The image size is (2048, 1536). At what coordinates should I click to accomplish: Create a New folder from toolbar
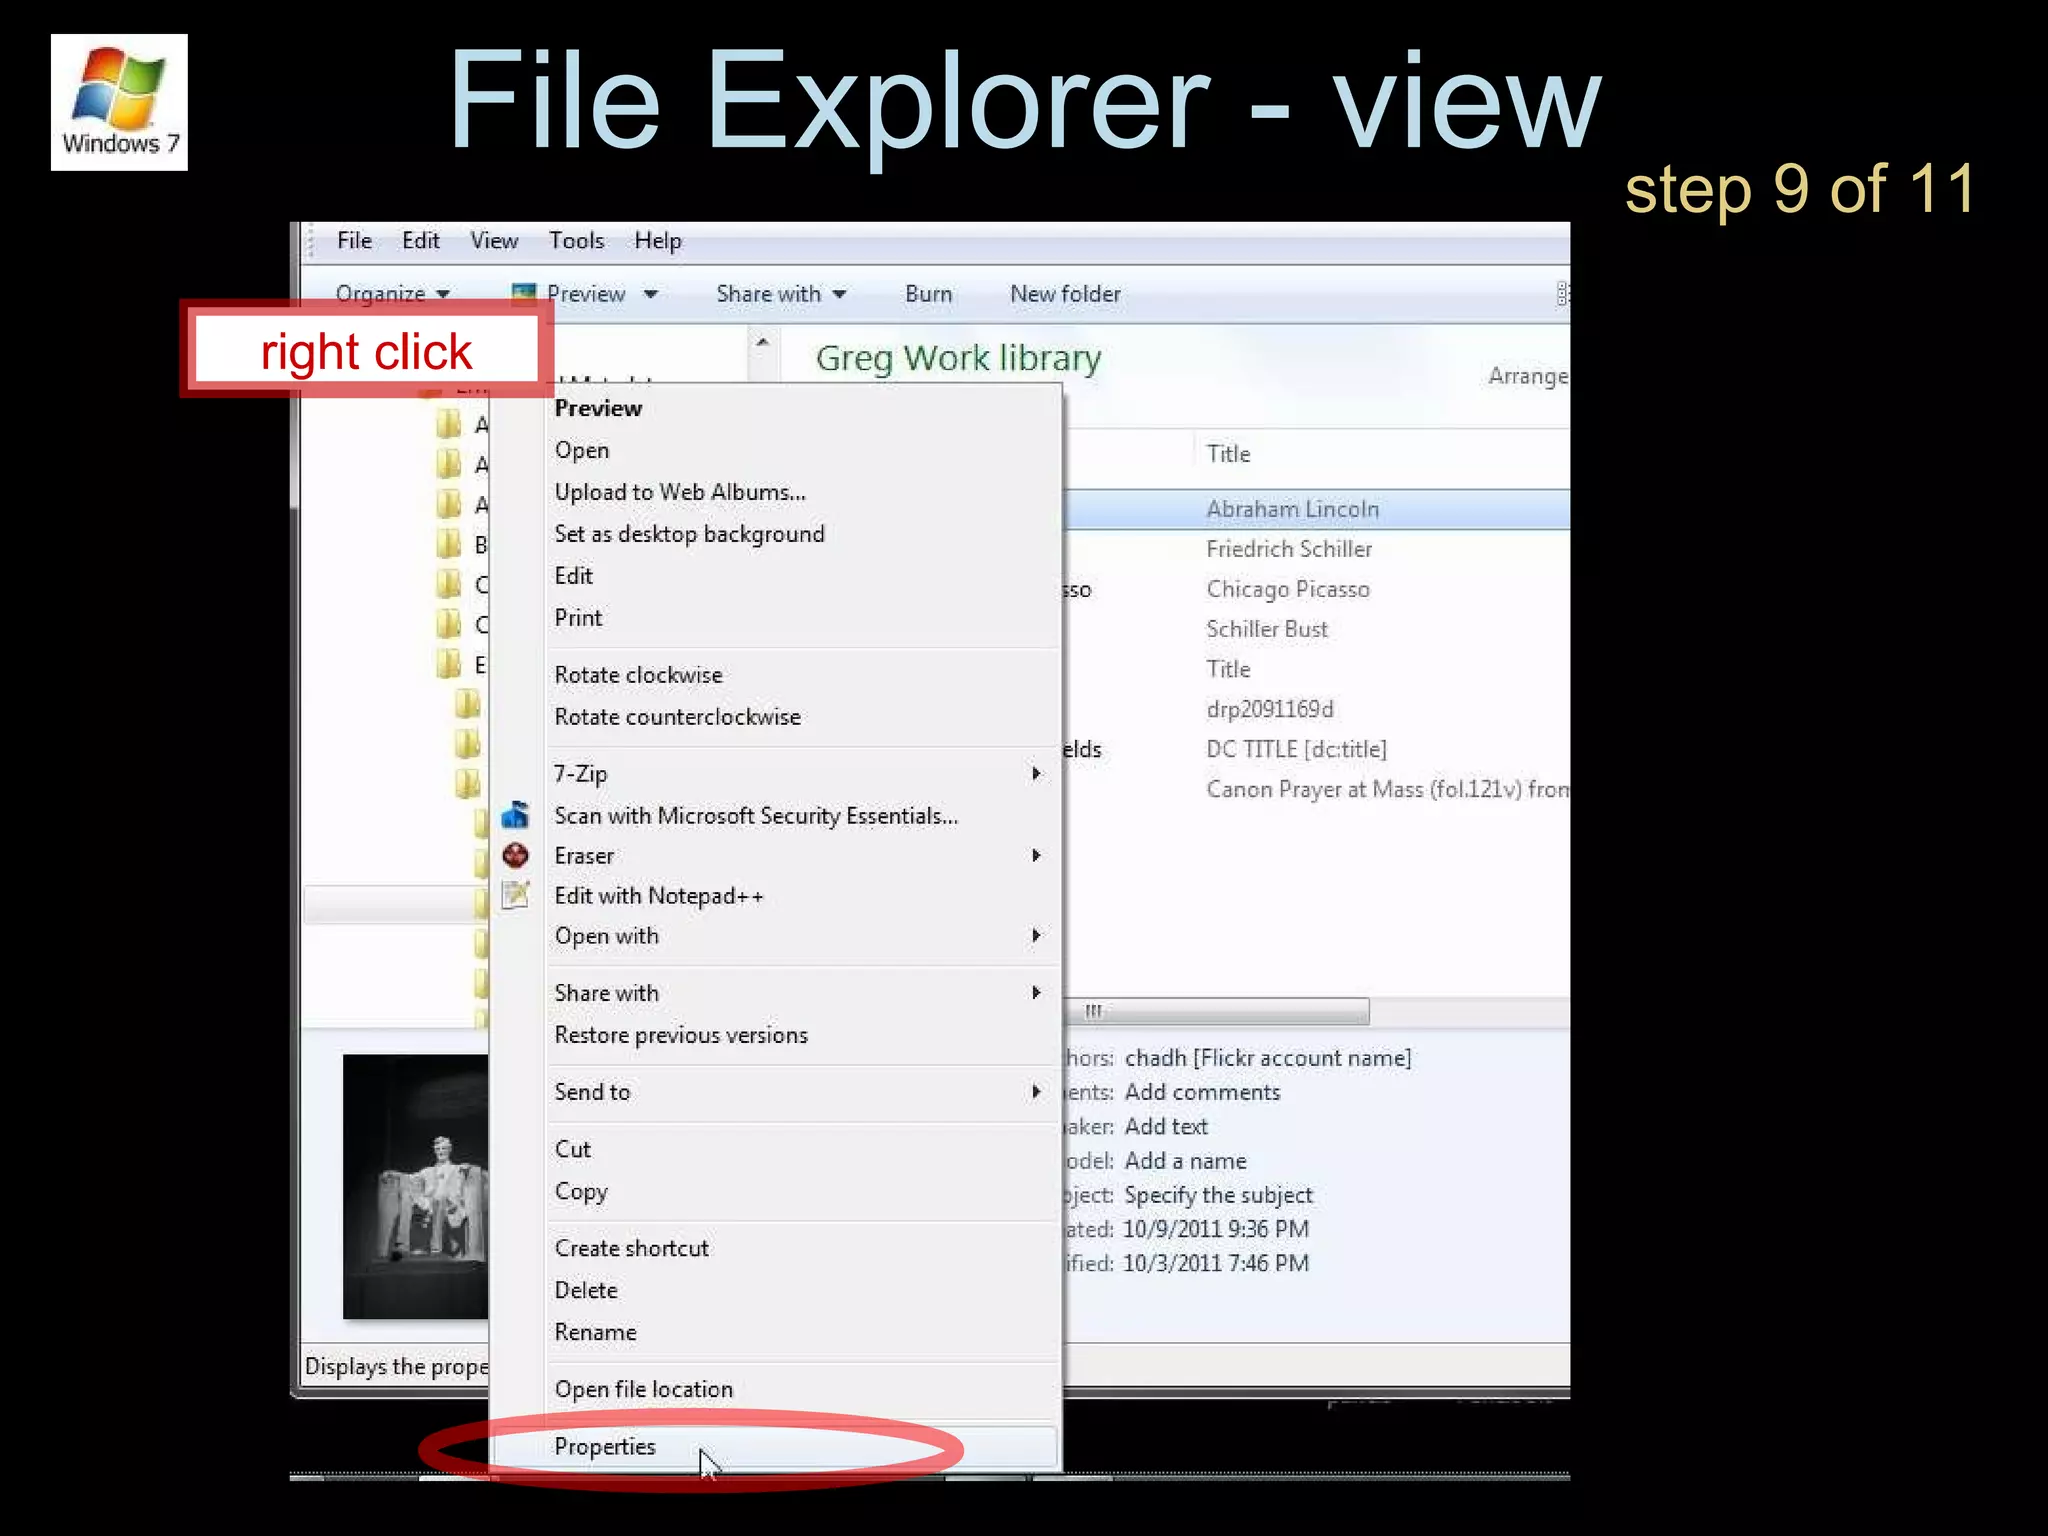[1065, 294]
